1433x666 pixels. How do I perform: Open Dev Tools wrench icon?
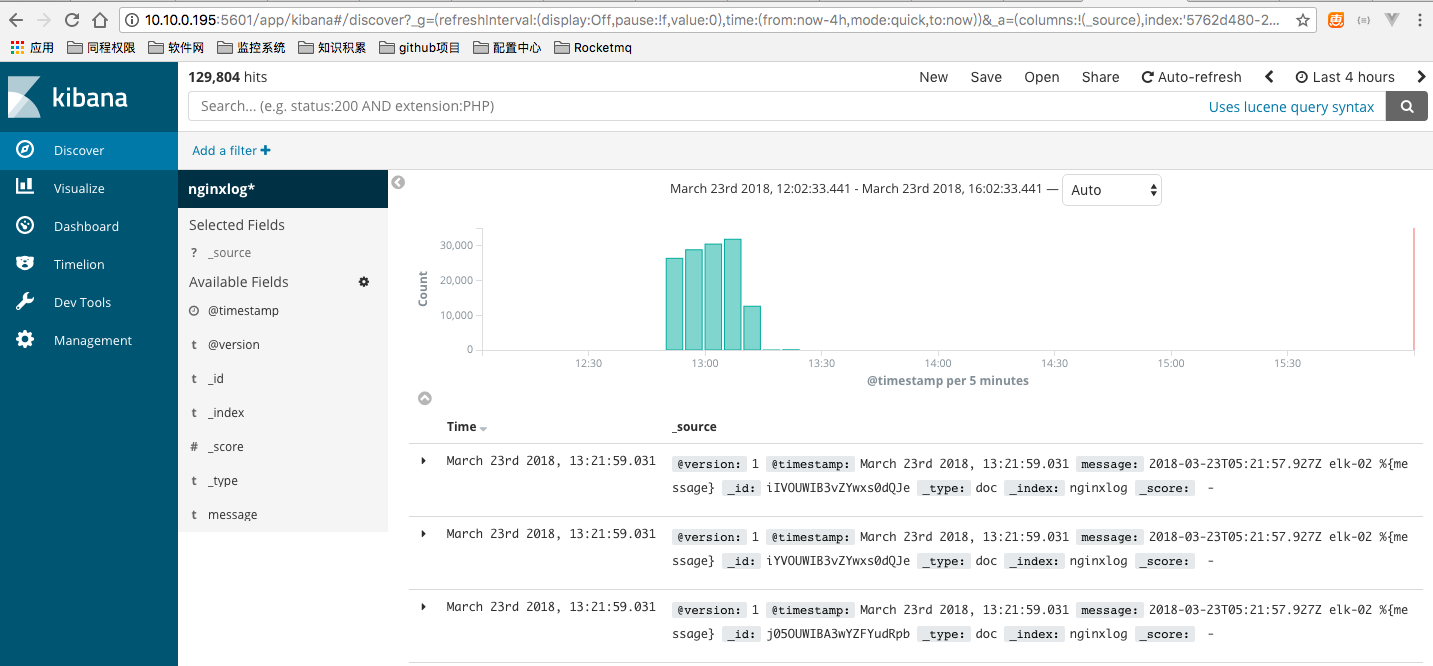[25, 301]
